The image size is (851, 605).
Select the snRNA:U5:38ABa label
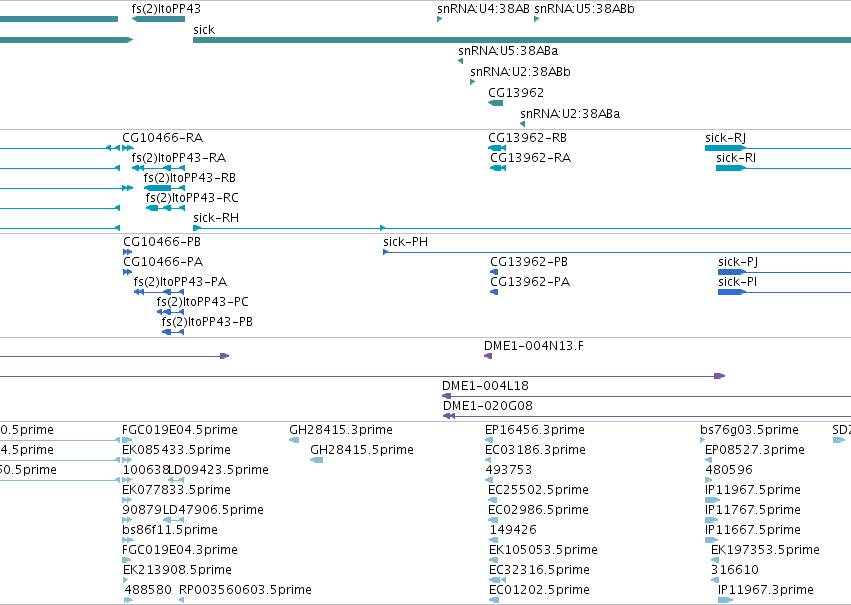[x=508, y=50]
